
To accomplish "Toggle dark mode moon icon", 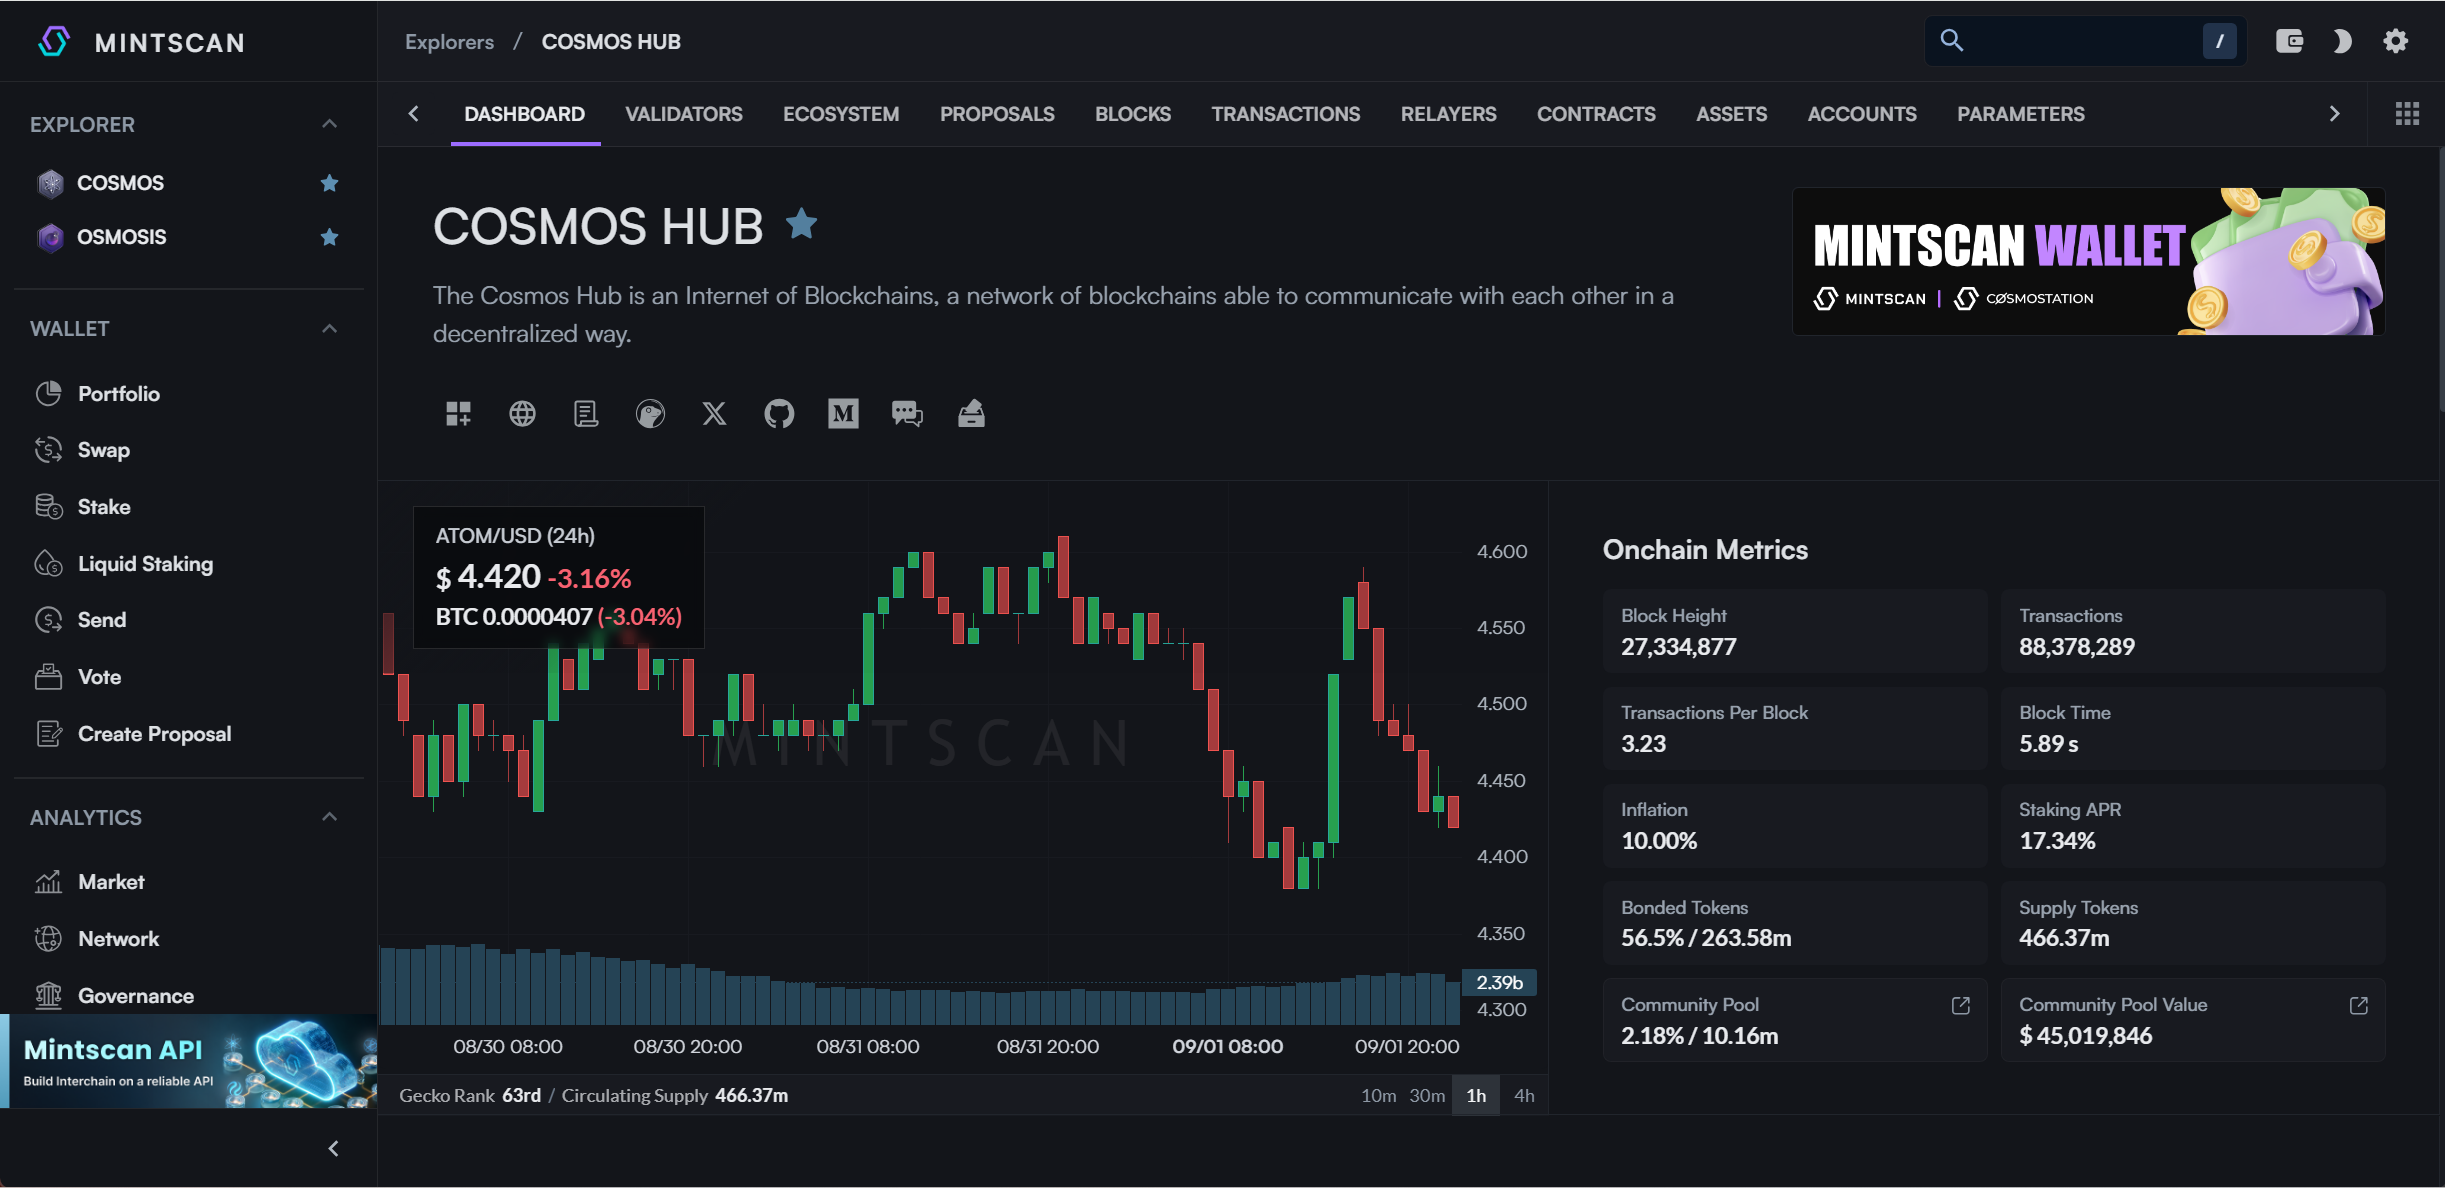I will 2342,41.
